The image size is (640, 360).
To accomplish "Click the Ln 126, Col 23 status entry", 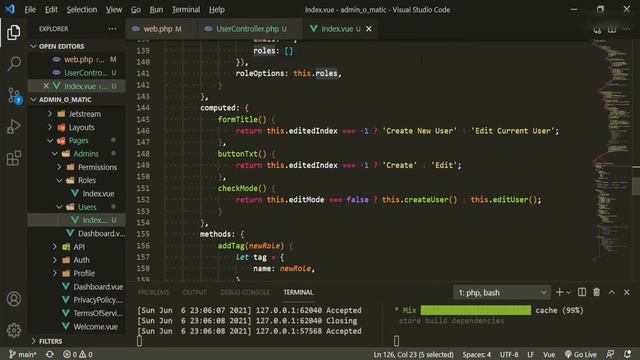I will point(413,354).
